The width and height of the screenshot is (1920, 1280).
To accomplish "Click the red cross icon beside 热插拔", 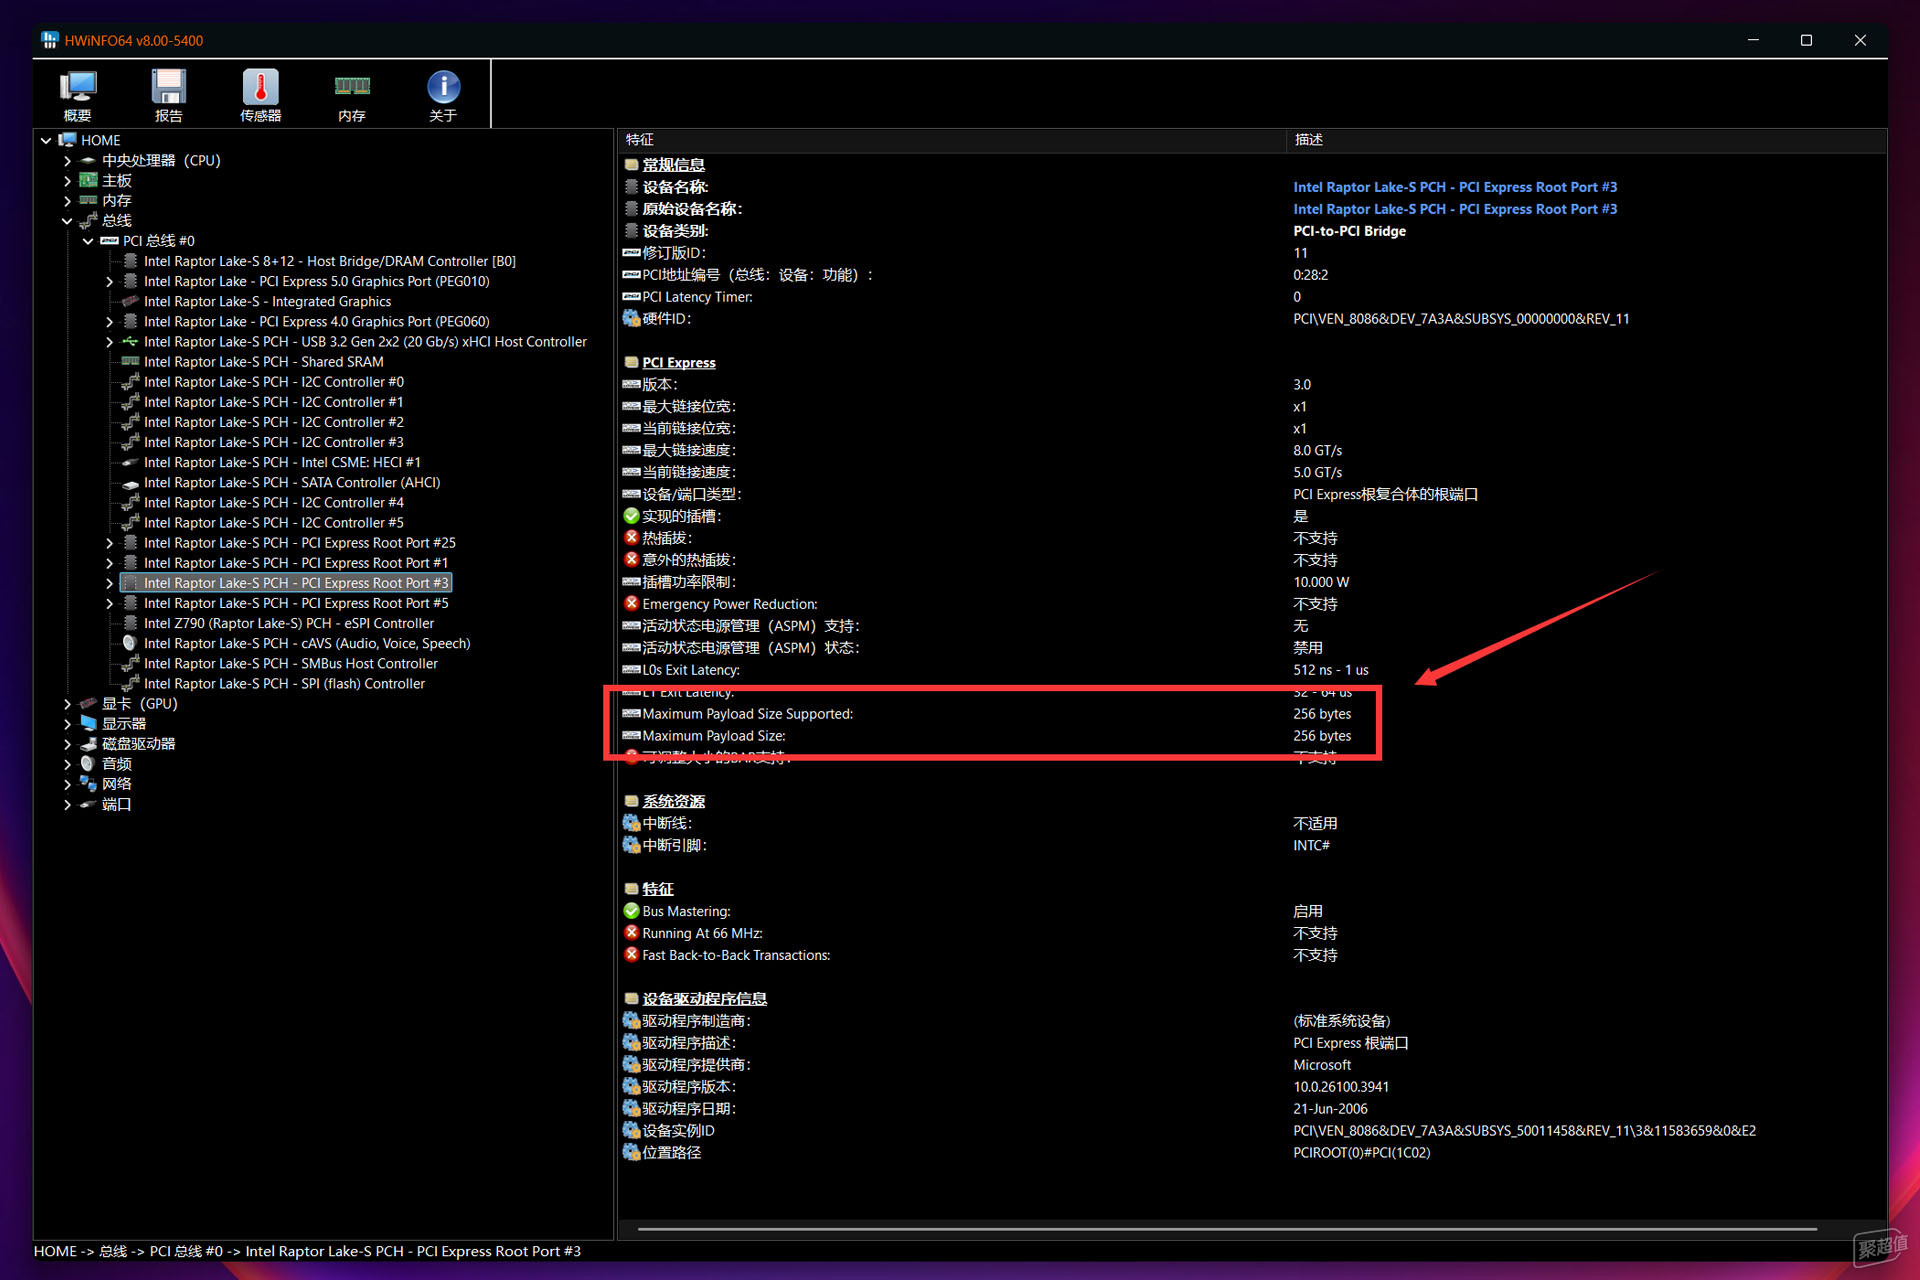I will click(x=631, y=538).
